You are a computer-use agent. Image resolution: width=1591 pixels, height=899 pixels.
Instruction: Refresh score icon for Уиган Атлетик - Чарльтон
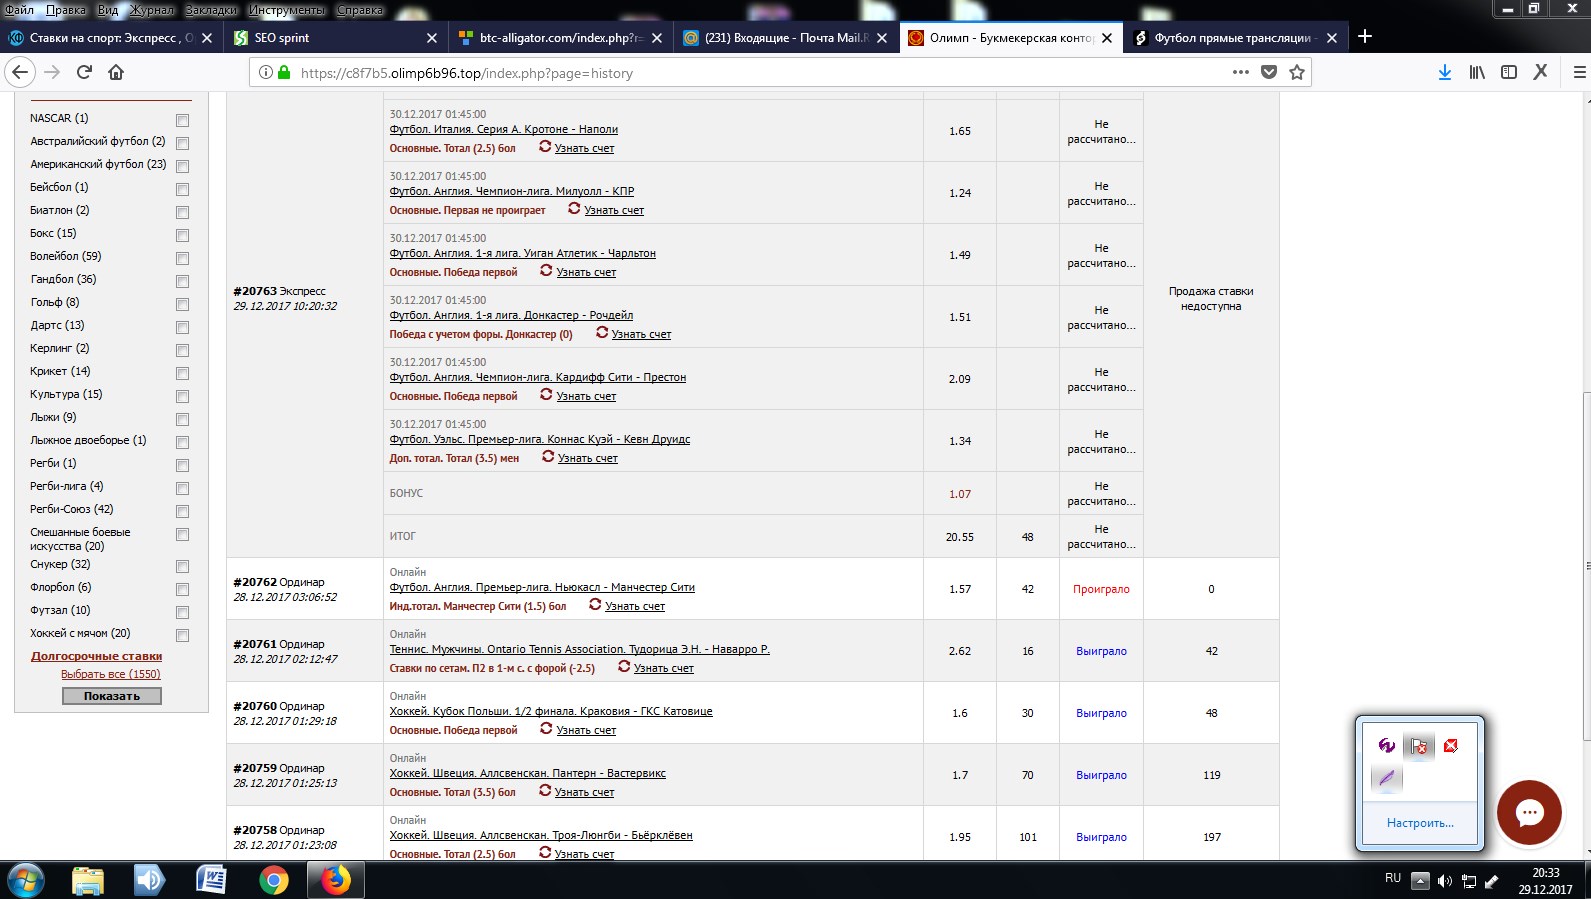[x=546, y=270]
